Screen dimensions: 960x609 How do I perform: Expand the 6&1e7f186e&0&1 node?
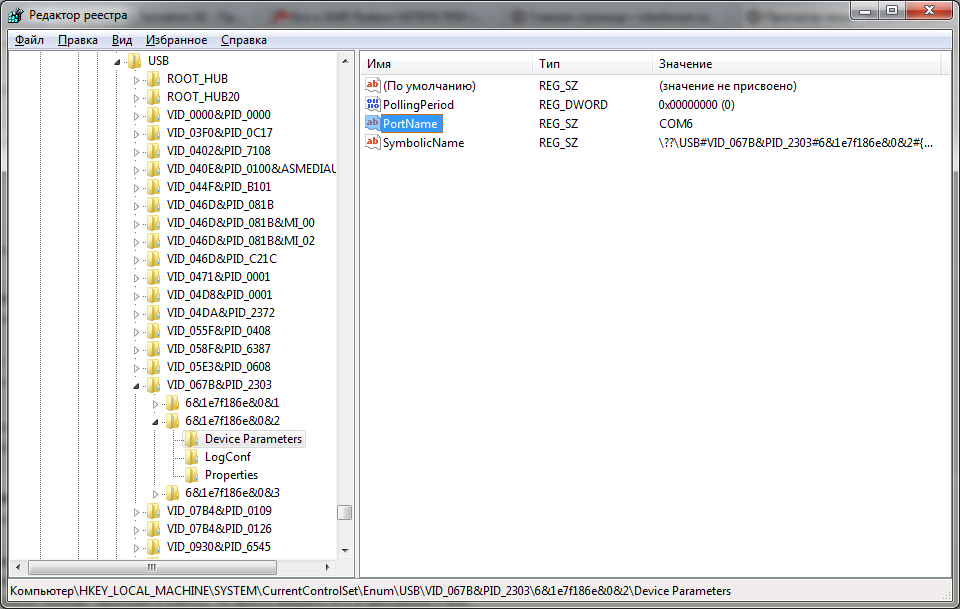(x=155, y=403)
